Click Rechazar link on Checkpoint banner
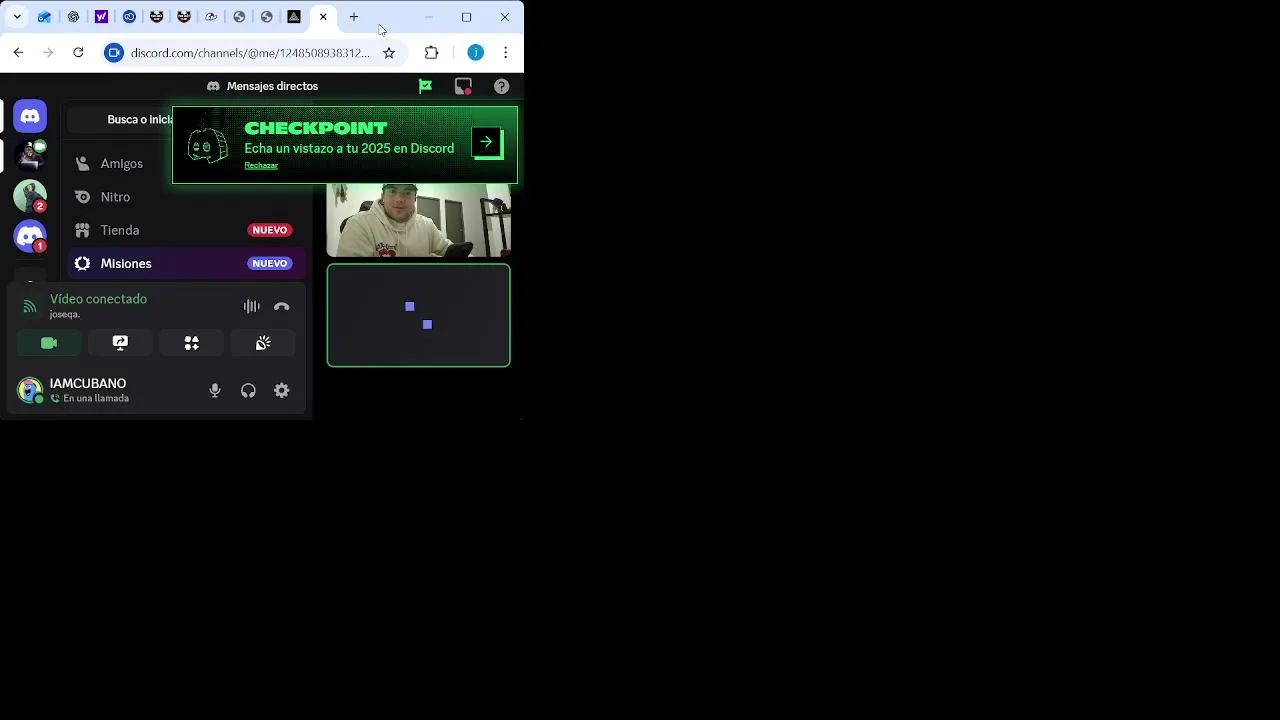 261,166
